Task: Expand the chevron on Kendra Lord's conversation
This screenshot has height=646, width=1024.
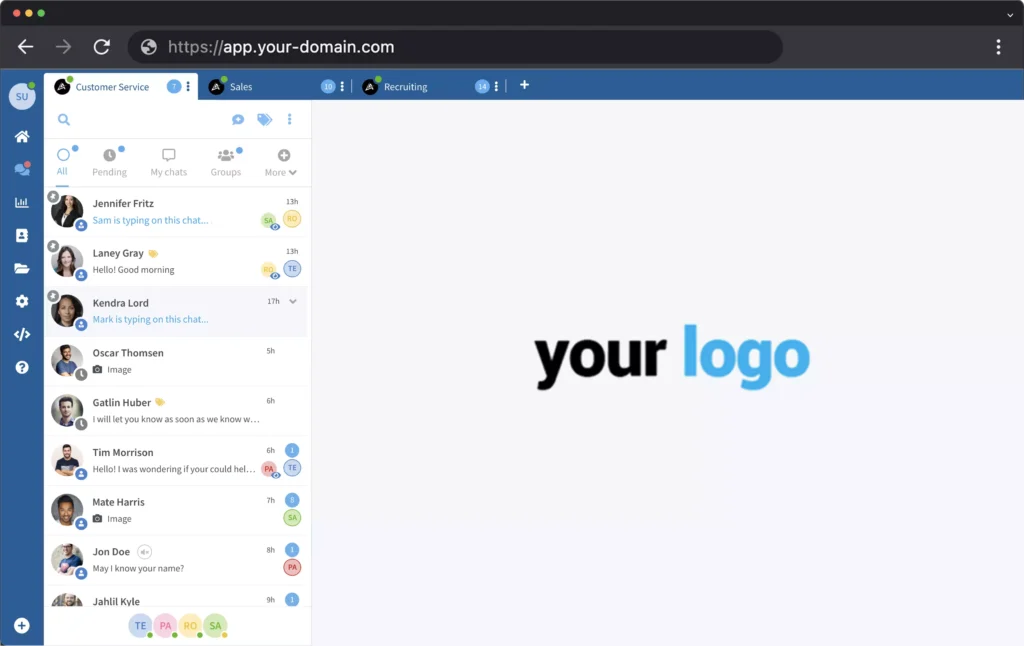Action: tap(292, 300)
